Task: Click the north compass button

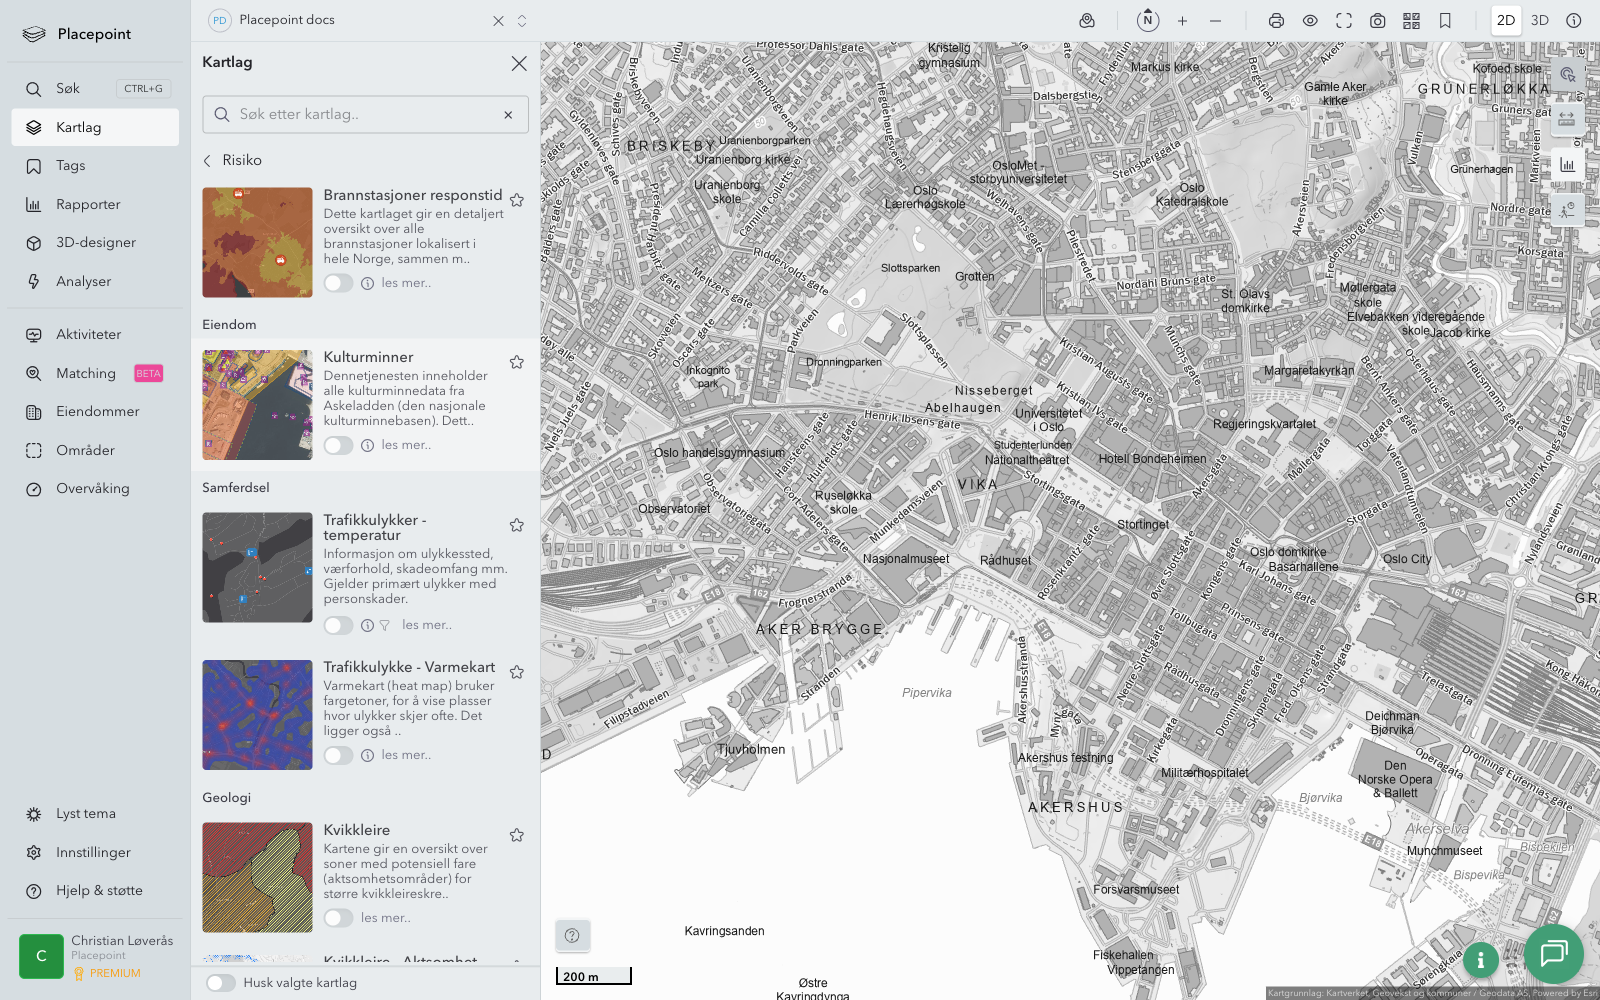Action: click(x=1148, y=21)
